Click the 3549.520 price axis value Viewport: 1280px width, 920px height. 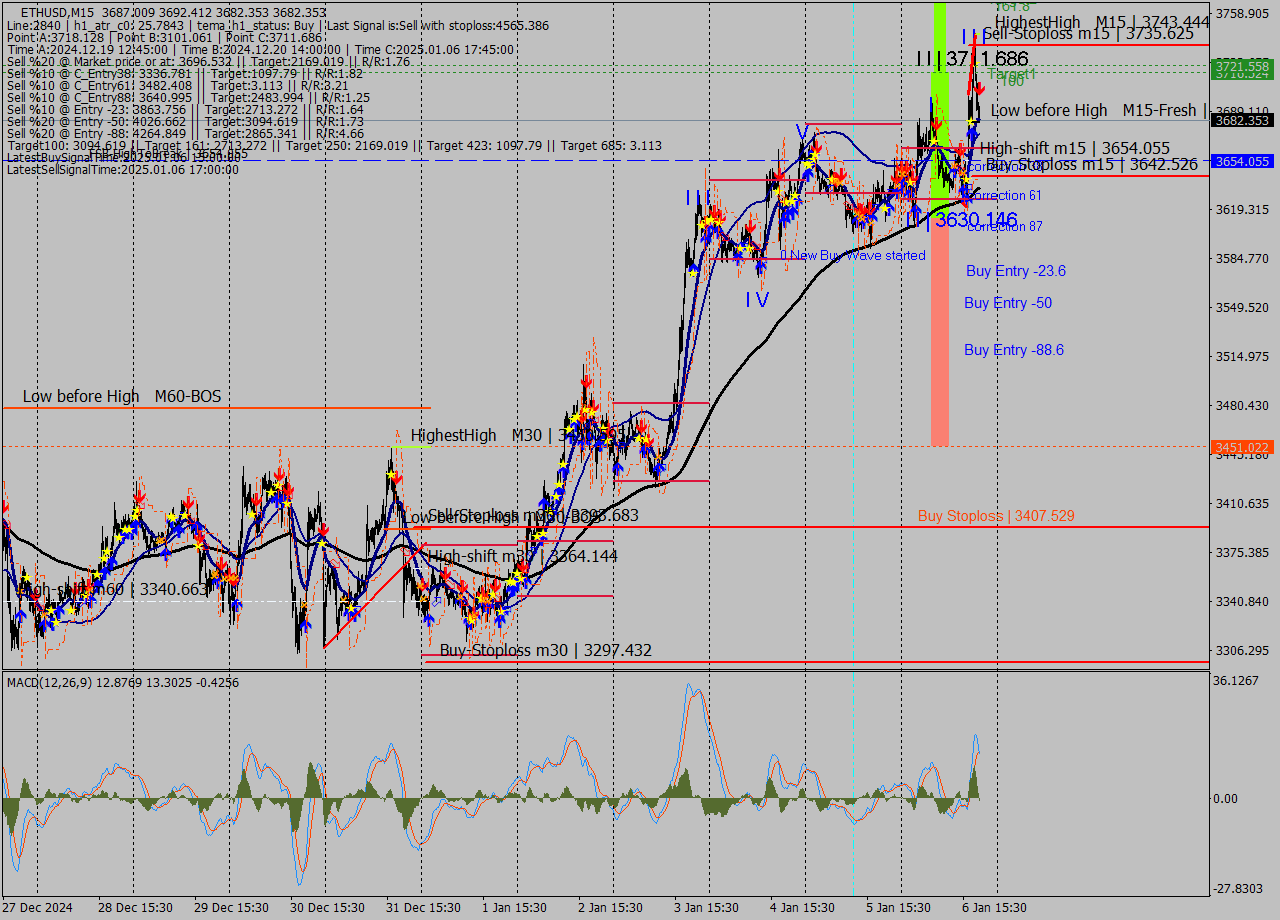tap(1241, 308)
